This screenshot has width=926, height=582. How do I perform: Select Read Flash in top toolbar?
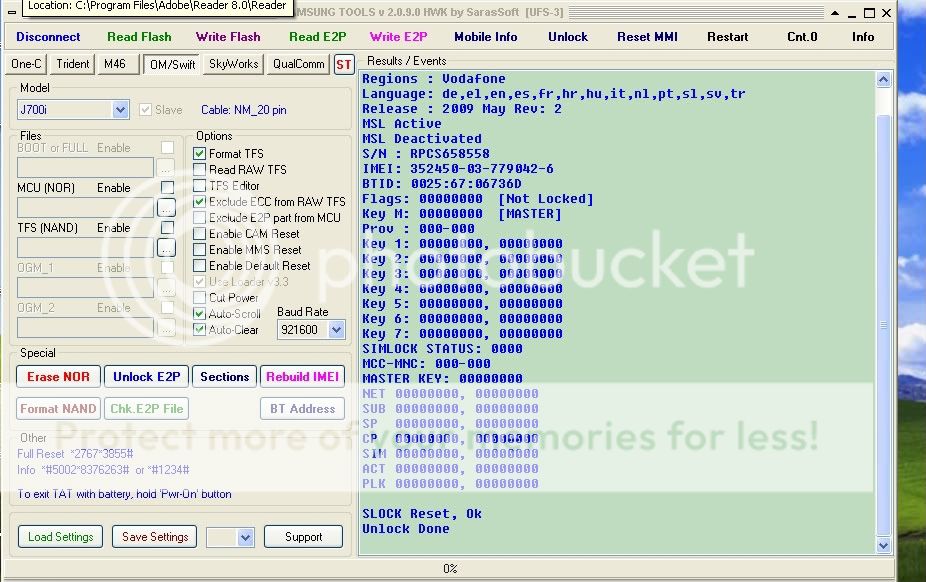pos(139,37)
